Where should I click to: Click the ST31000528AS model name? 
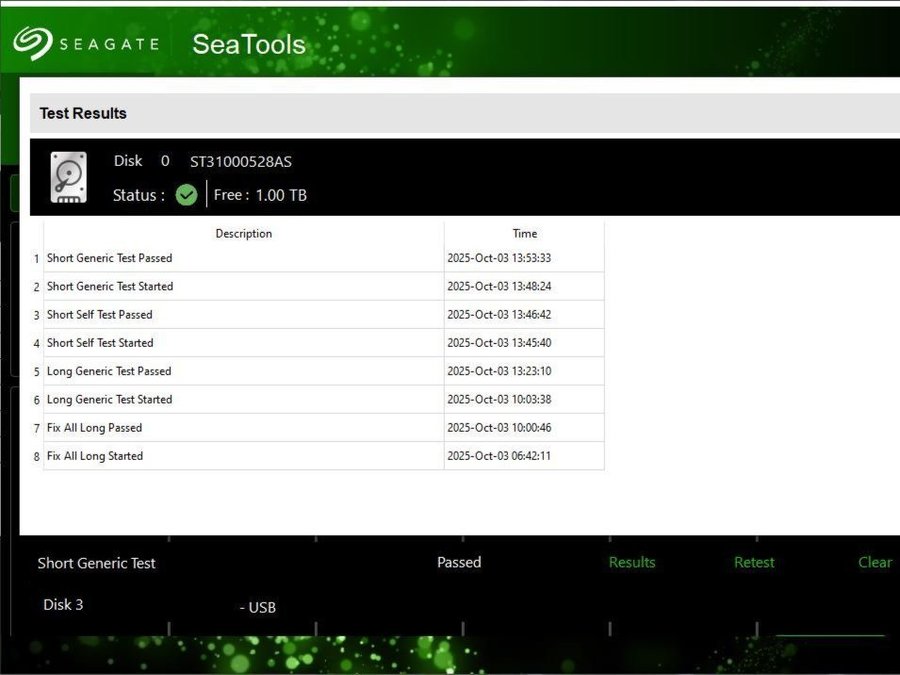pos(241,162)
